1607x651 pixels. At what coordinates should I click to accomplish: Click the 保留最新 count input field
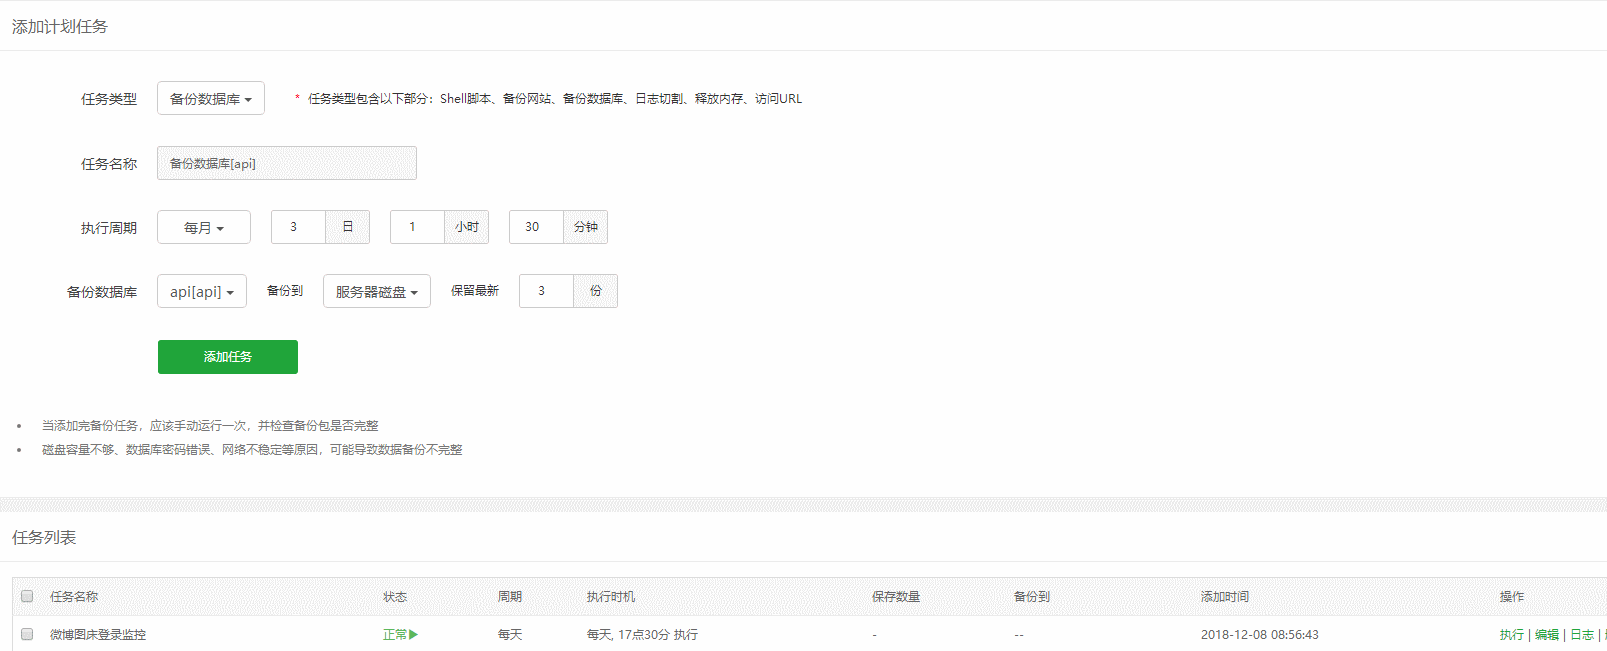click(x=546, y=291)
